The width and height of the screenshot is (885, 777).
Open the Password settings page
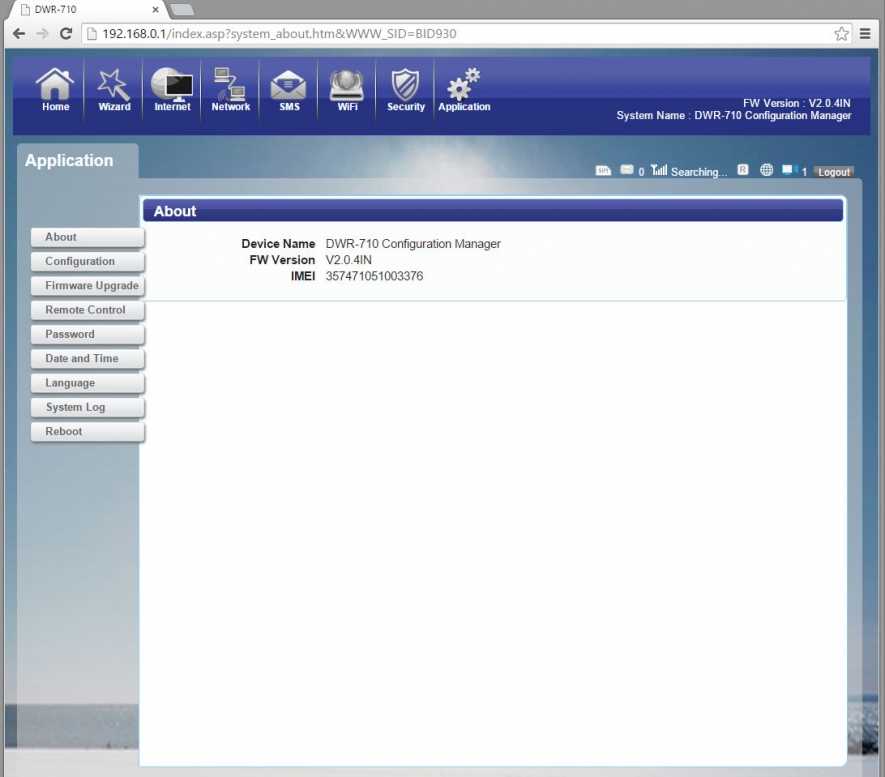(x=87, y=334)
